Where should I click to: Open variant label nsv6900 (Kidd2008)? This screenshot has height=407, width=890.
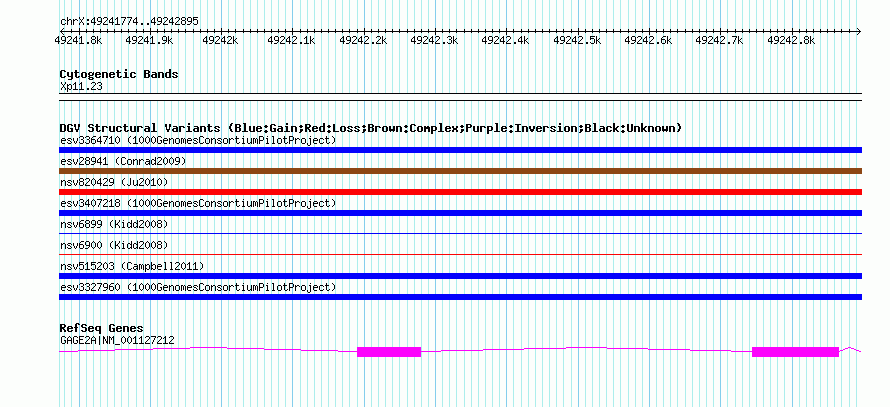(x=114, y=245)
